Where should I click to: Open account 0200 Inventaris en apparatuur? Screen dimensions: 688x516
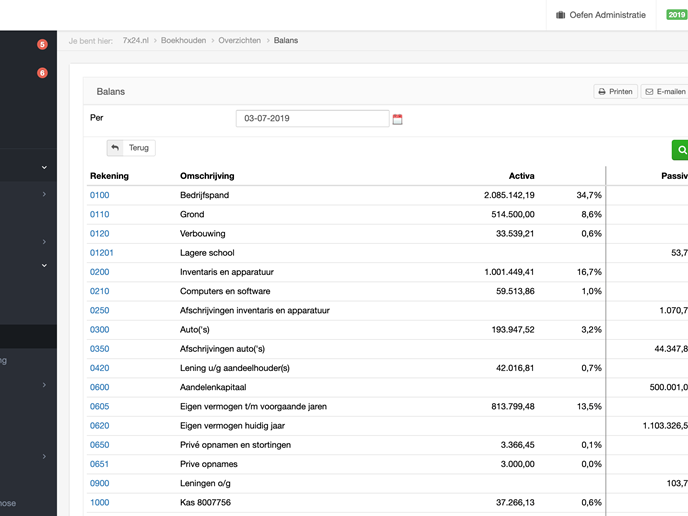coord(99,272)
